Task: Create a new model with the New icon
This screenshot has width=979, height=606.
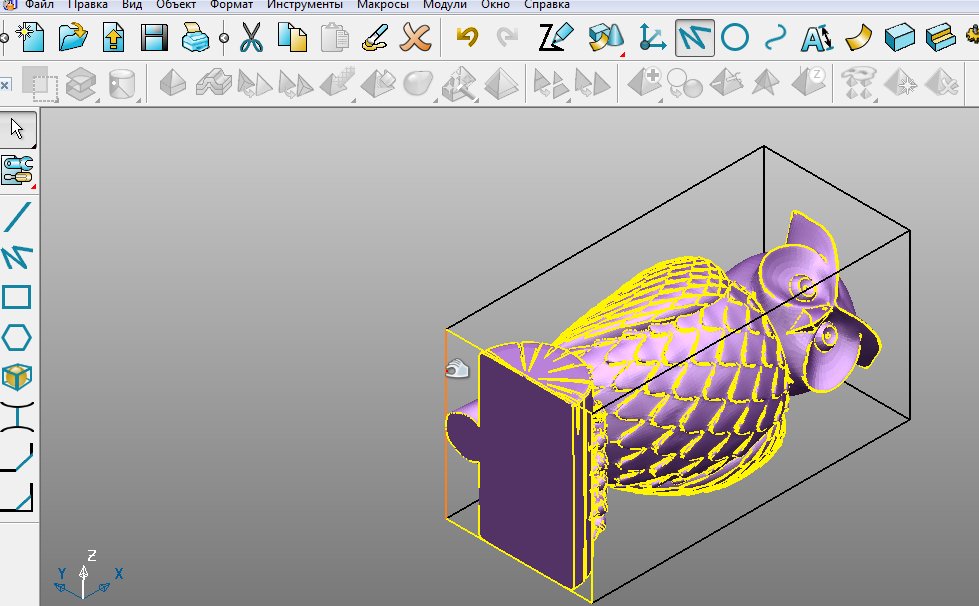Action: tap(30, 37)
